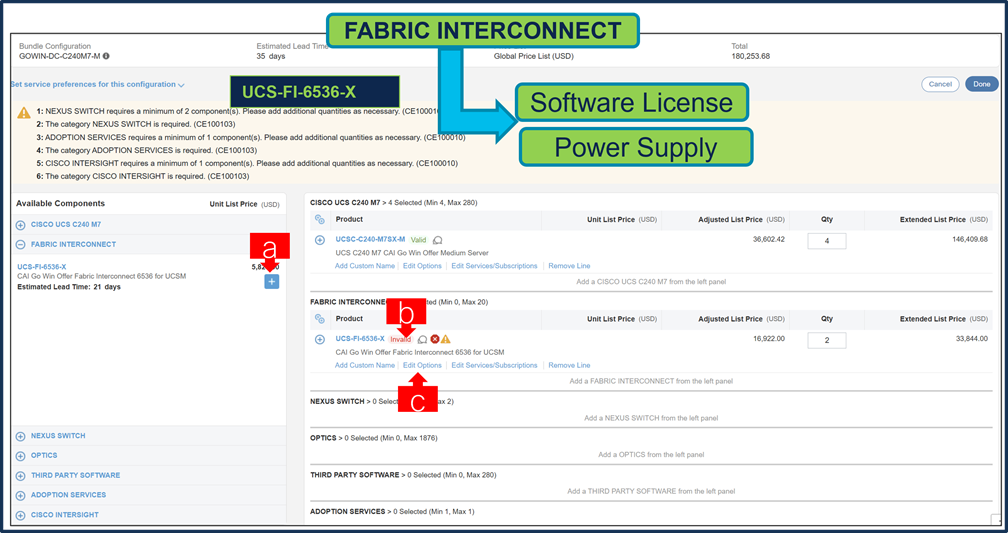Add Custom Name for UCSC-C240-M7SX-M
Viewport: 1008px width, 533px height.
pos(364,266)
